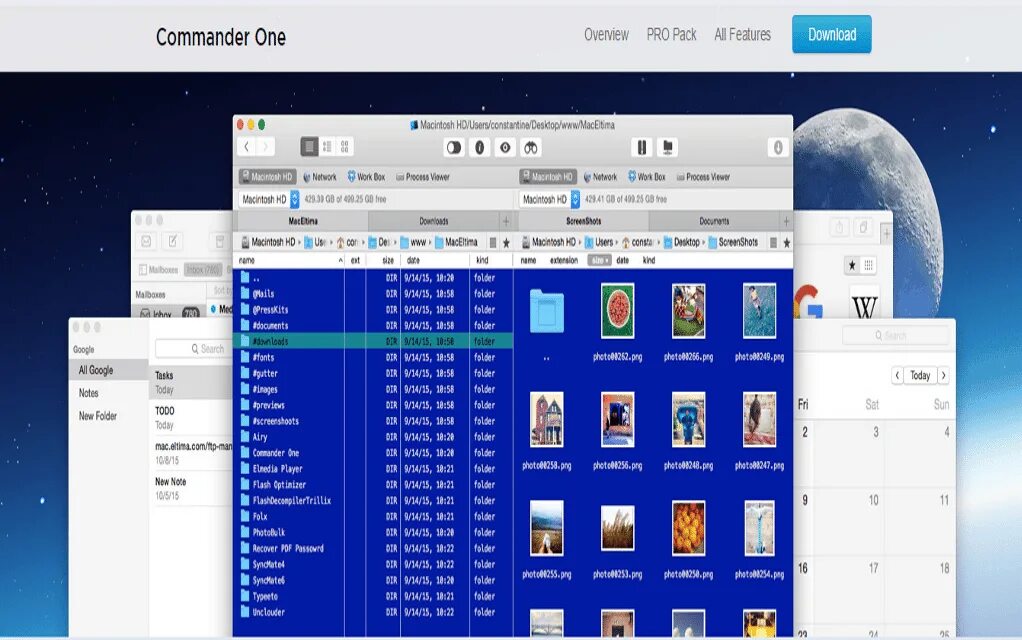Open Network in the right pane
This screenshot has height=640, width=1022.
click(x=600, y=177)
